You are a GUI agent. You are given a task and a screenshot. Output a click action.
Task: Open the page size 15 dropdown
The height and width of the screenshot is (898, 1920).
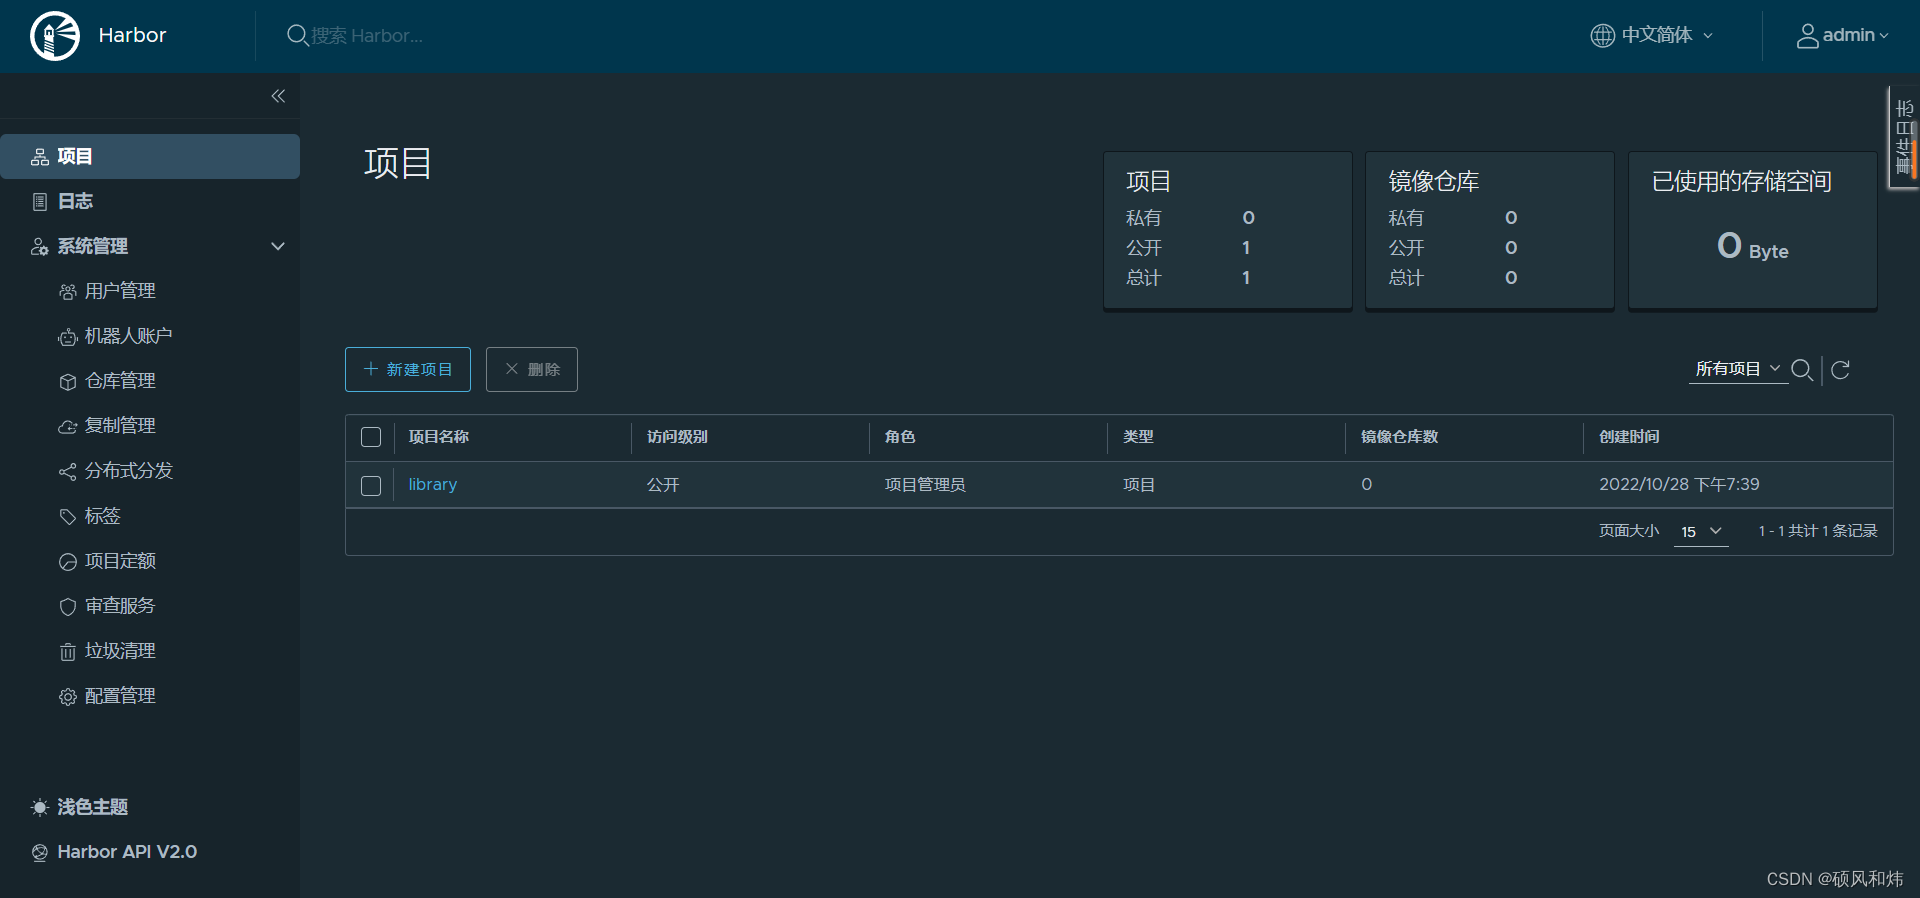point(1701,531)
